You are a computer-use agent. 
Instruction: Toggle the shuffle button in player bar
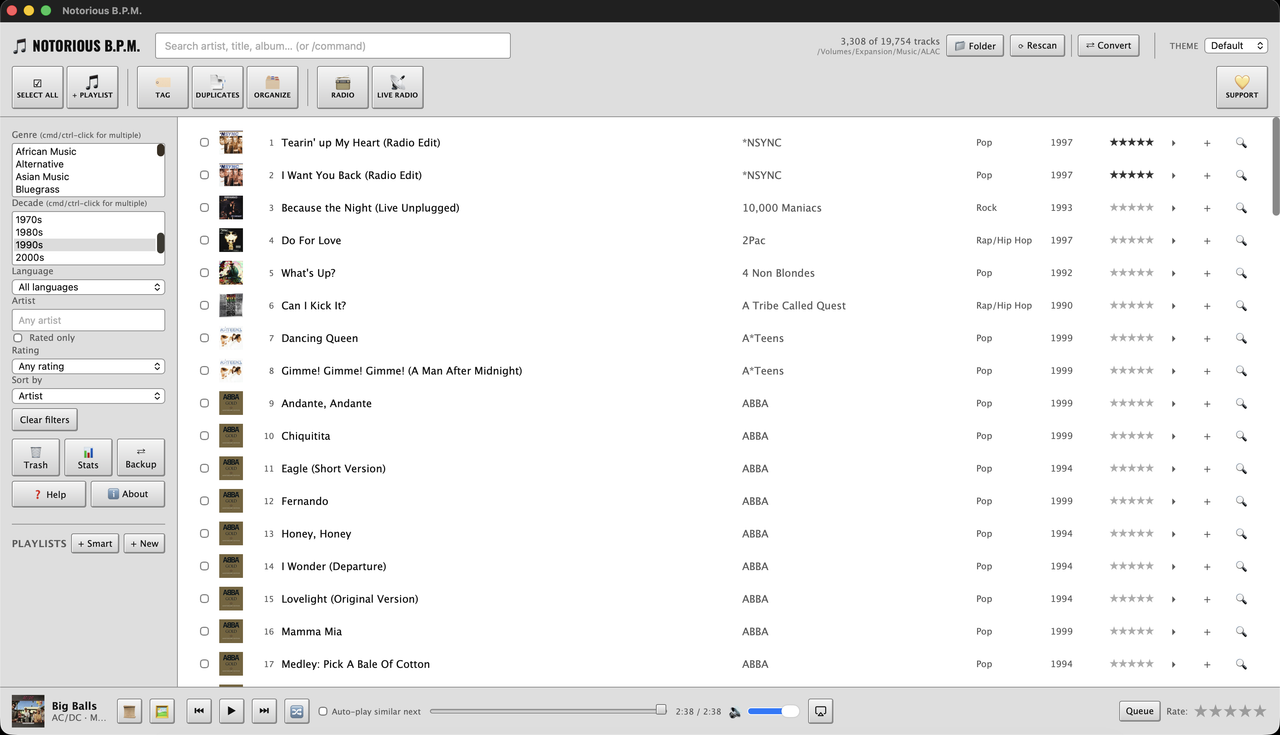[x=297, y=711]
